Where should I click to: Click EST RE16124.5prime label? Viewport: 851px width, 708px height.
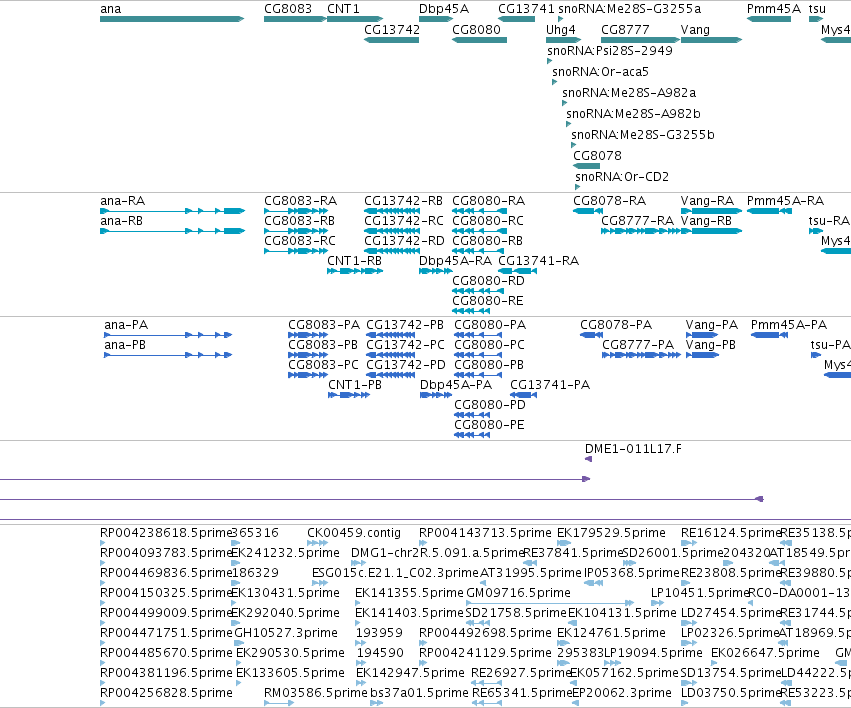pyautogui.click(x=731, y=533)
